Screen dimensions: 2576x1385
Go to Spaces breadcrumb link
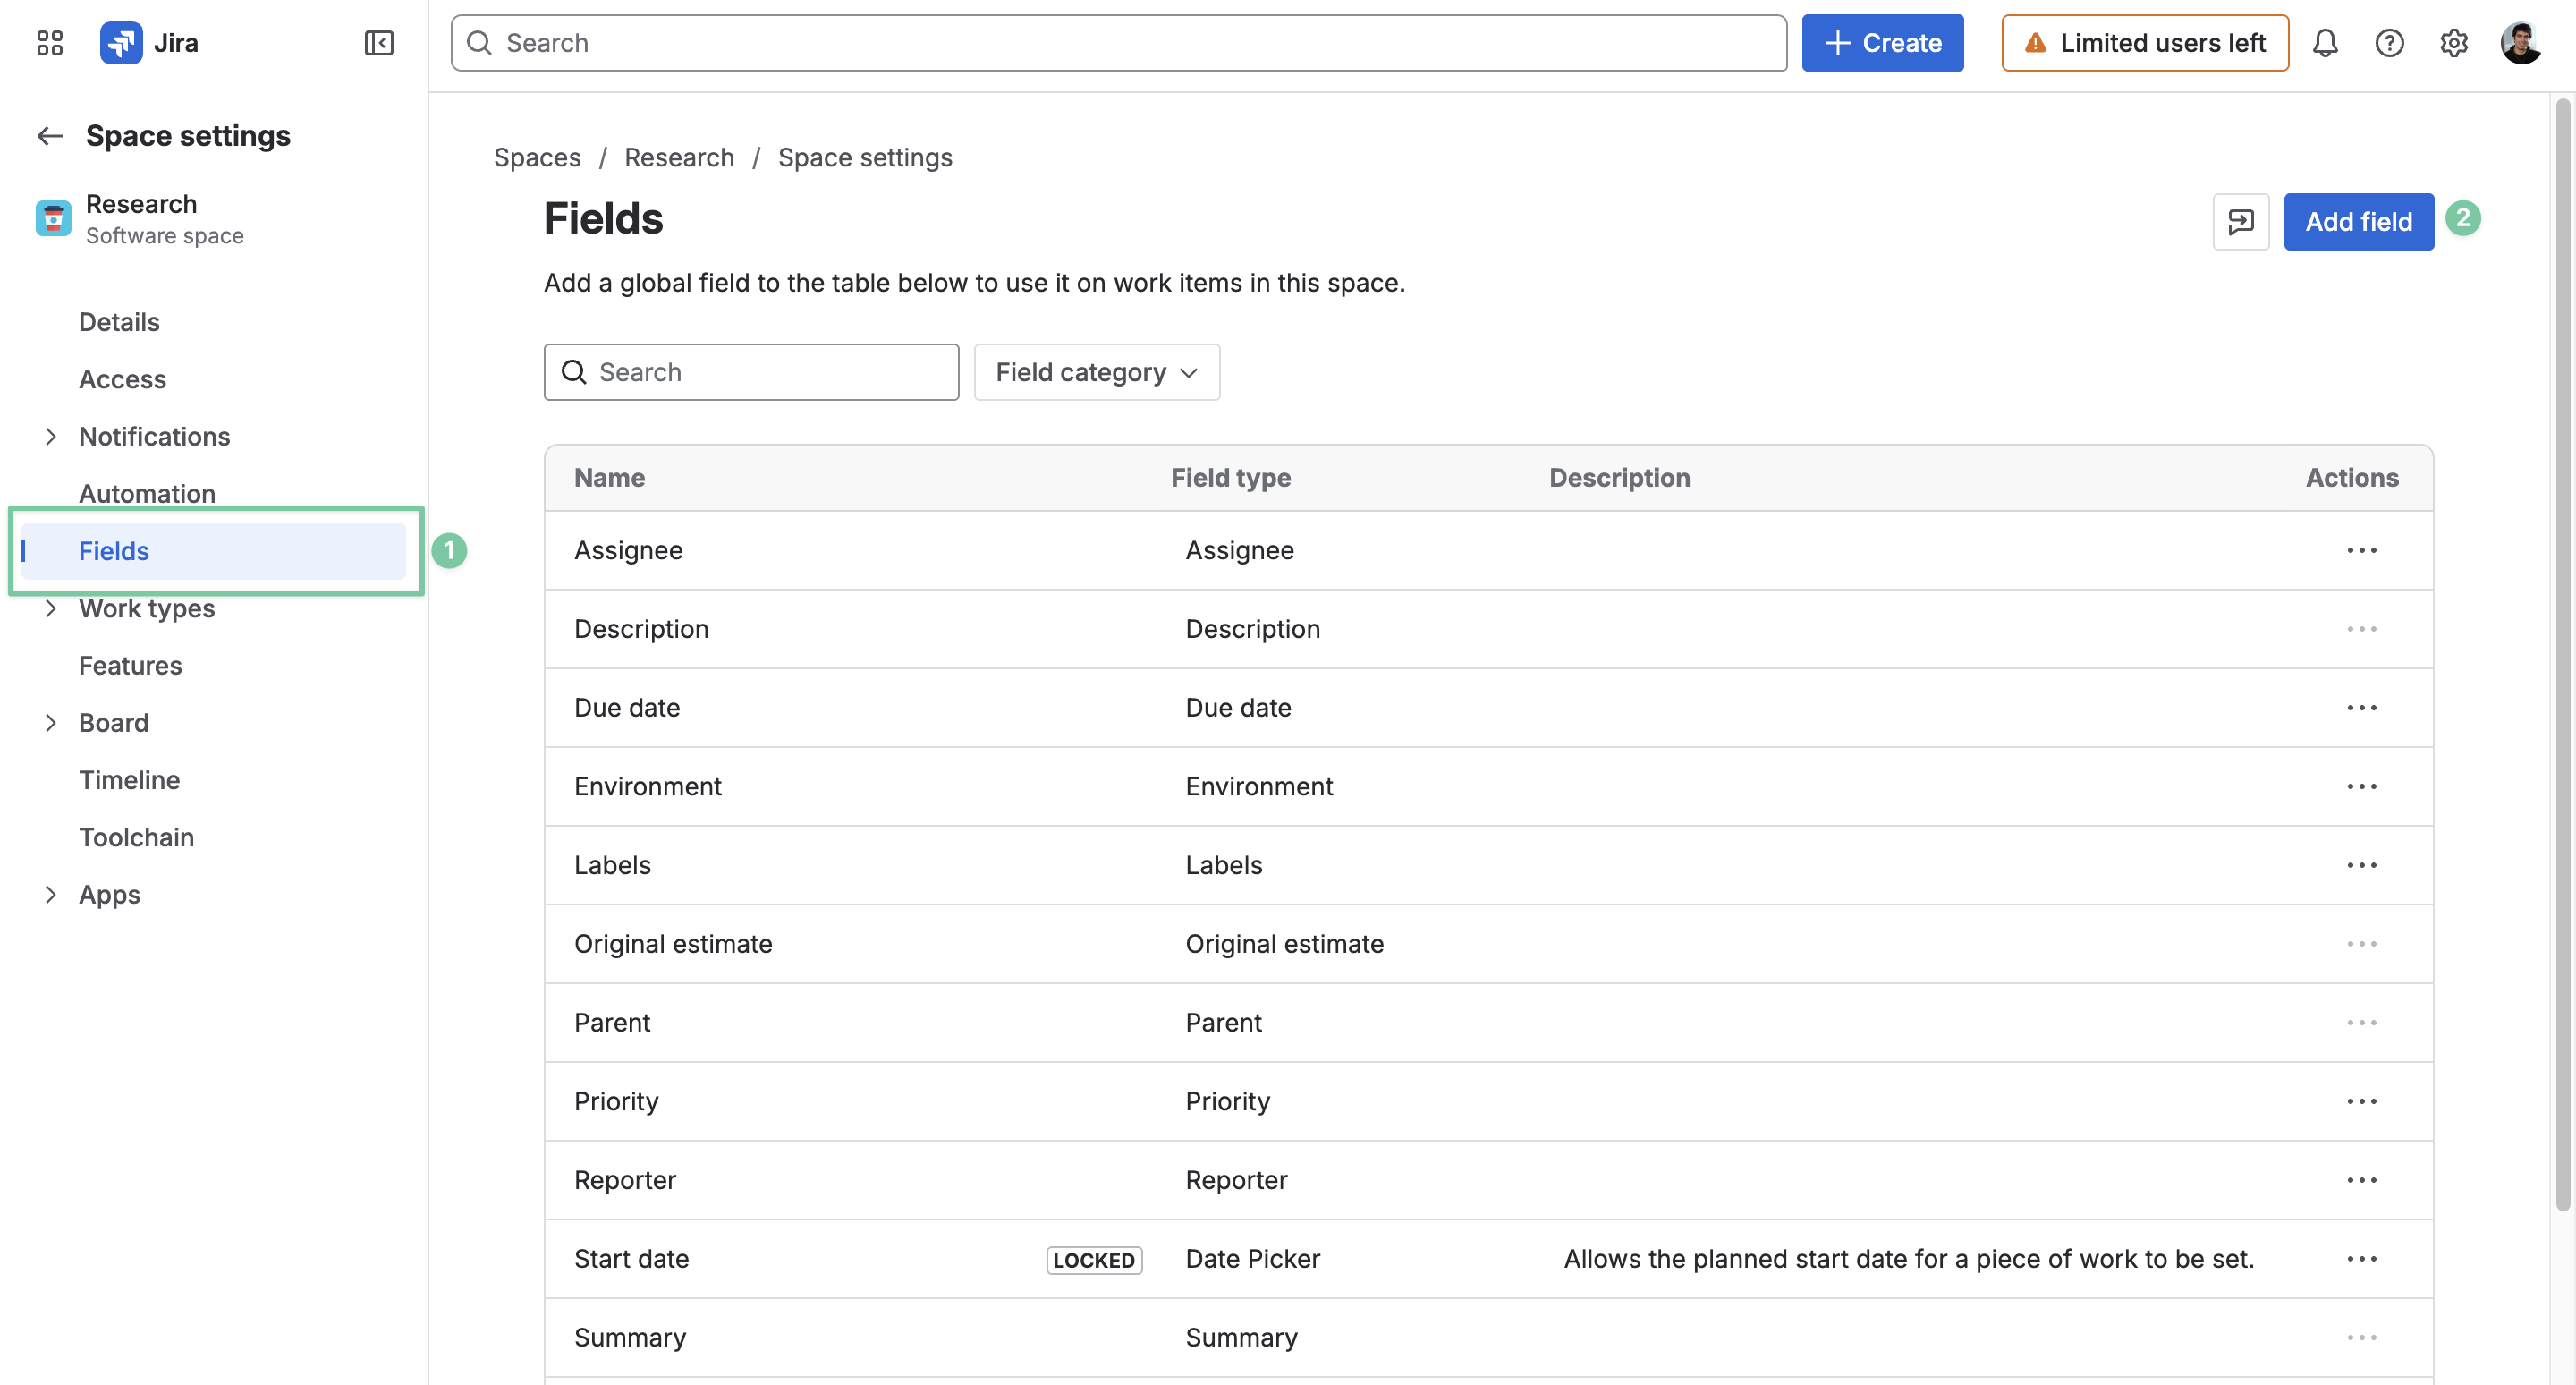click(537, 157)
